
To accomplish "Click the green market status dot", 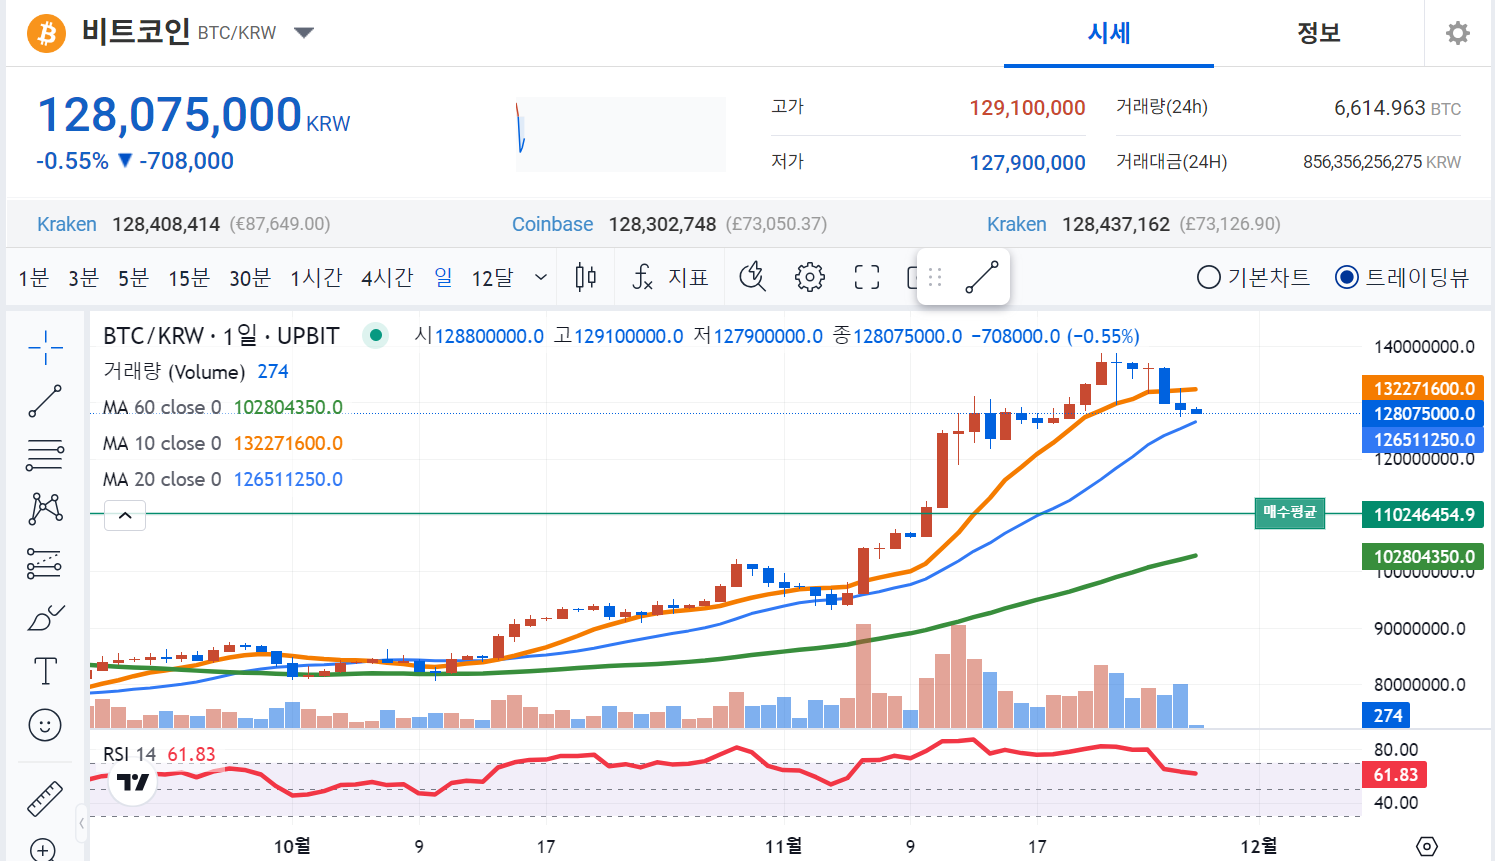I will 376,335.
